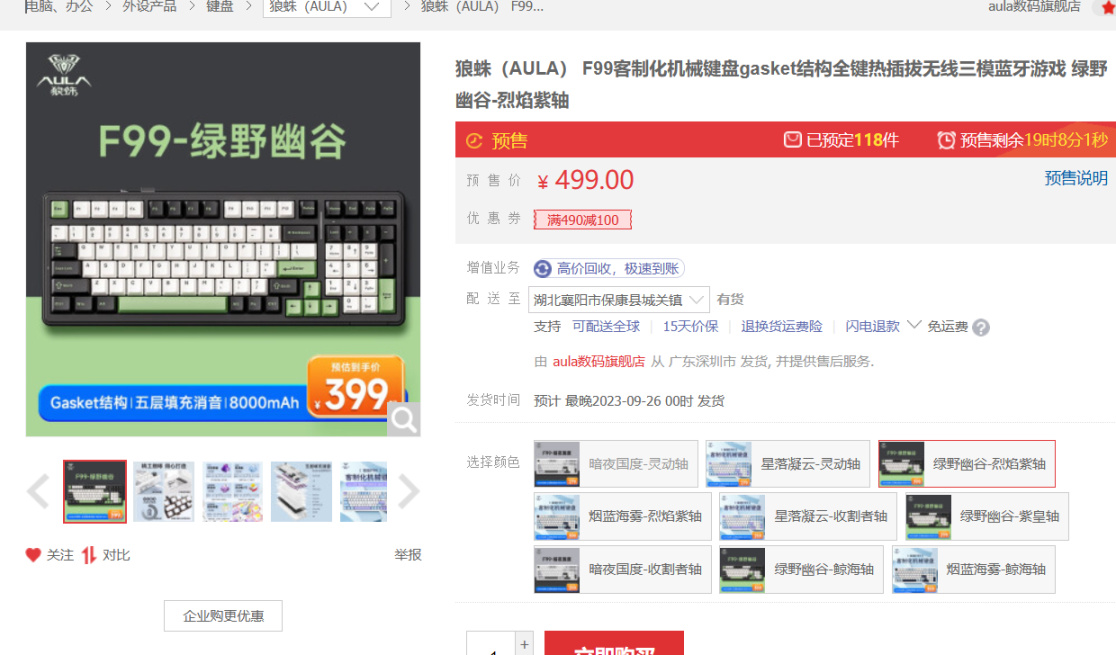Select fifth thumbnail 客制化机械键盘

point(364,491)
